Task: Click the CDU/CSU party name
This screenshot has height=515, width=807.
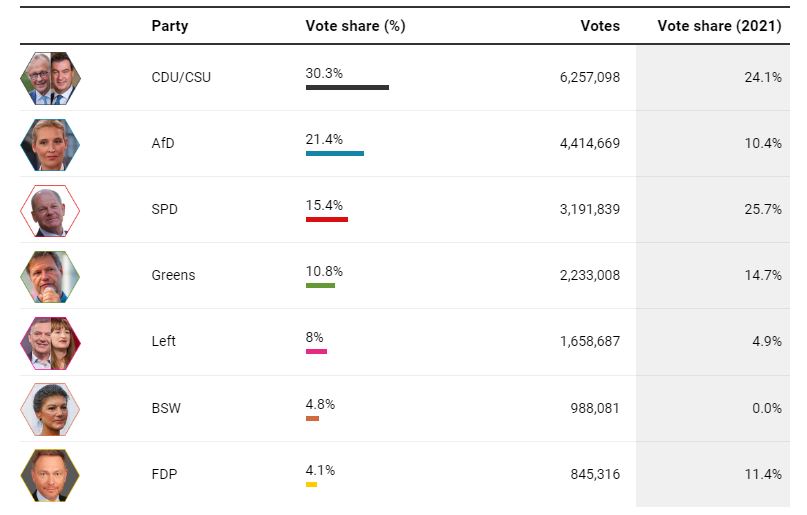Action: [181, 77]
